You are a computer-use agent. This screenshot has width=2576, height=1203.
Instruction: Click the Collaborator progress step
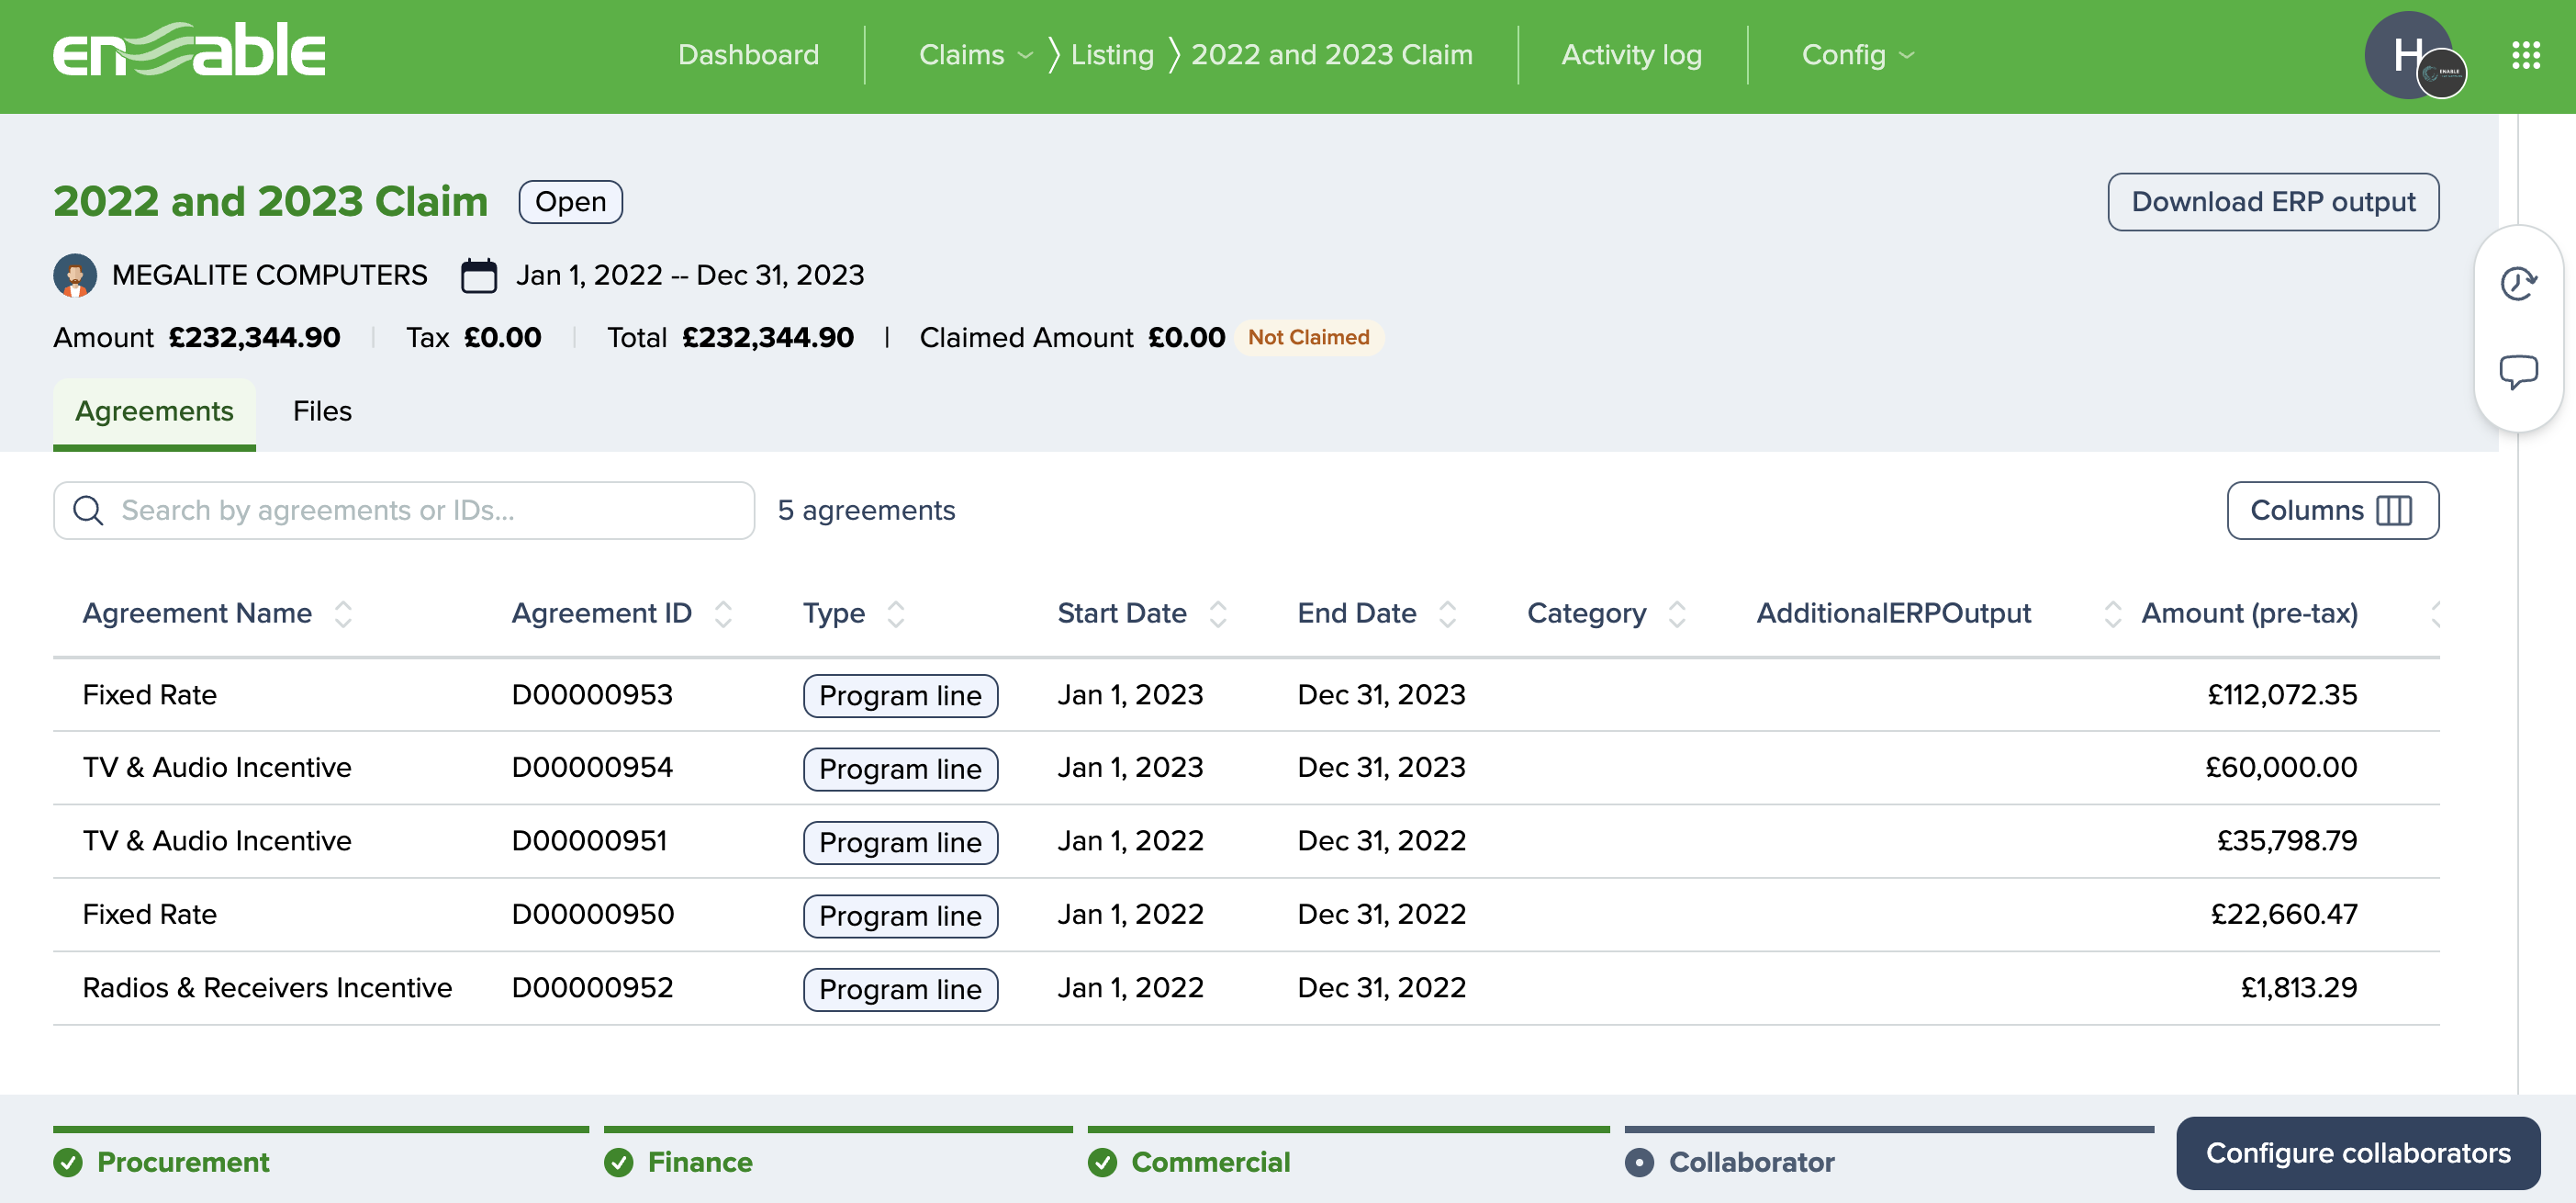coord(1750,1162)
